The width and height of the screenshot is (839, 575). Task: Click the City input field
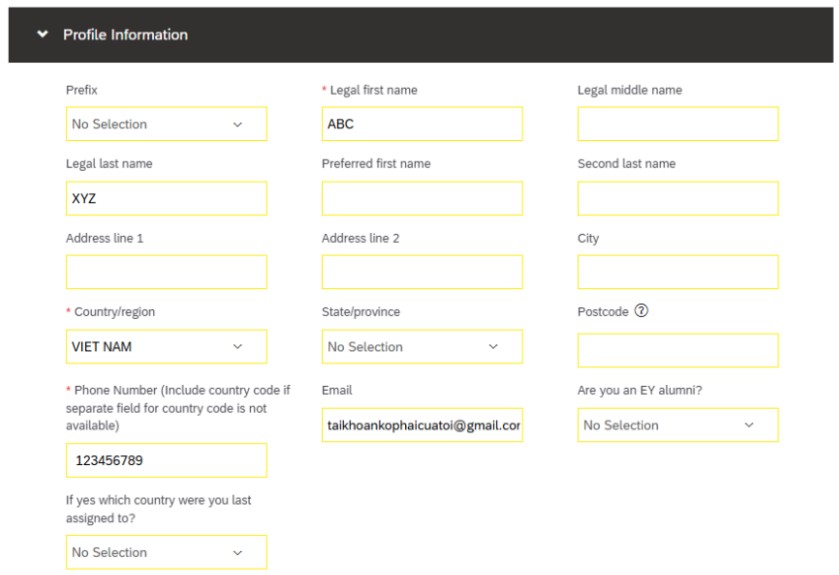(x=677, y=272)
